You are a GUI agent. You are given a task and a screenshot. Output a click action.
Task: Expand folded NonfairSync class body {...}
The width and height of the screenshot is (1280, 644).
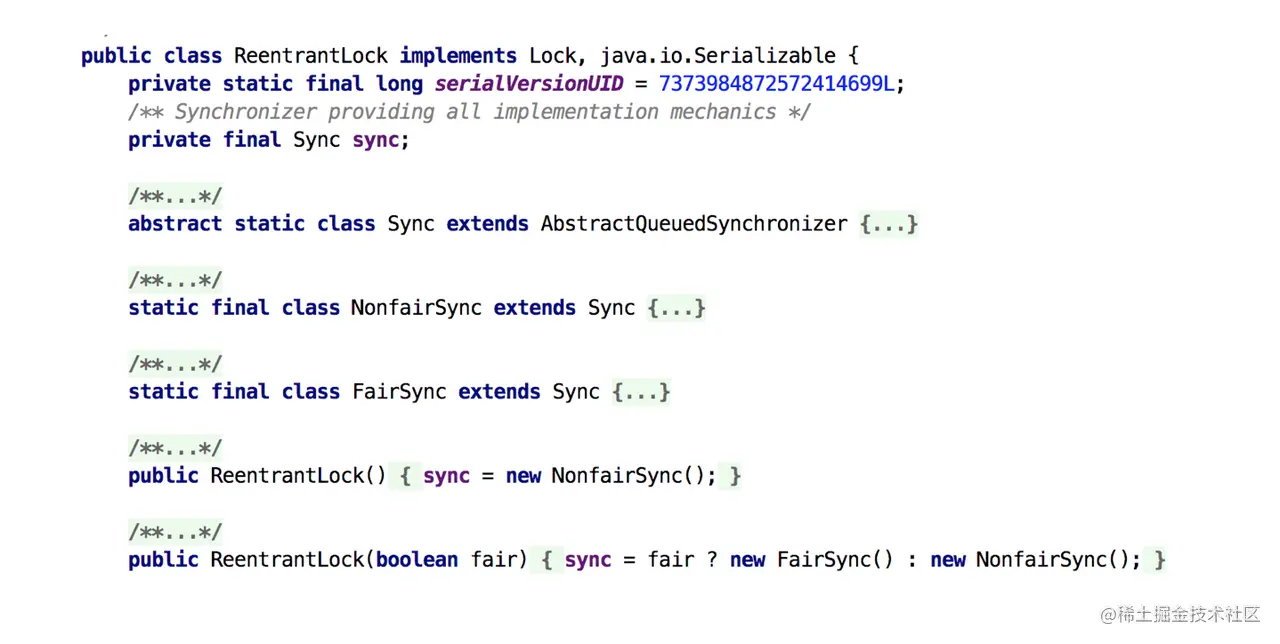(x=677, y=308)
